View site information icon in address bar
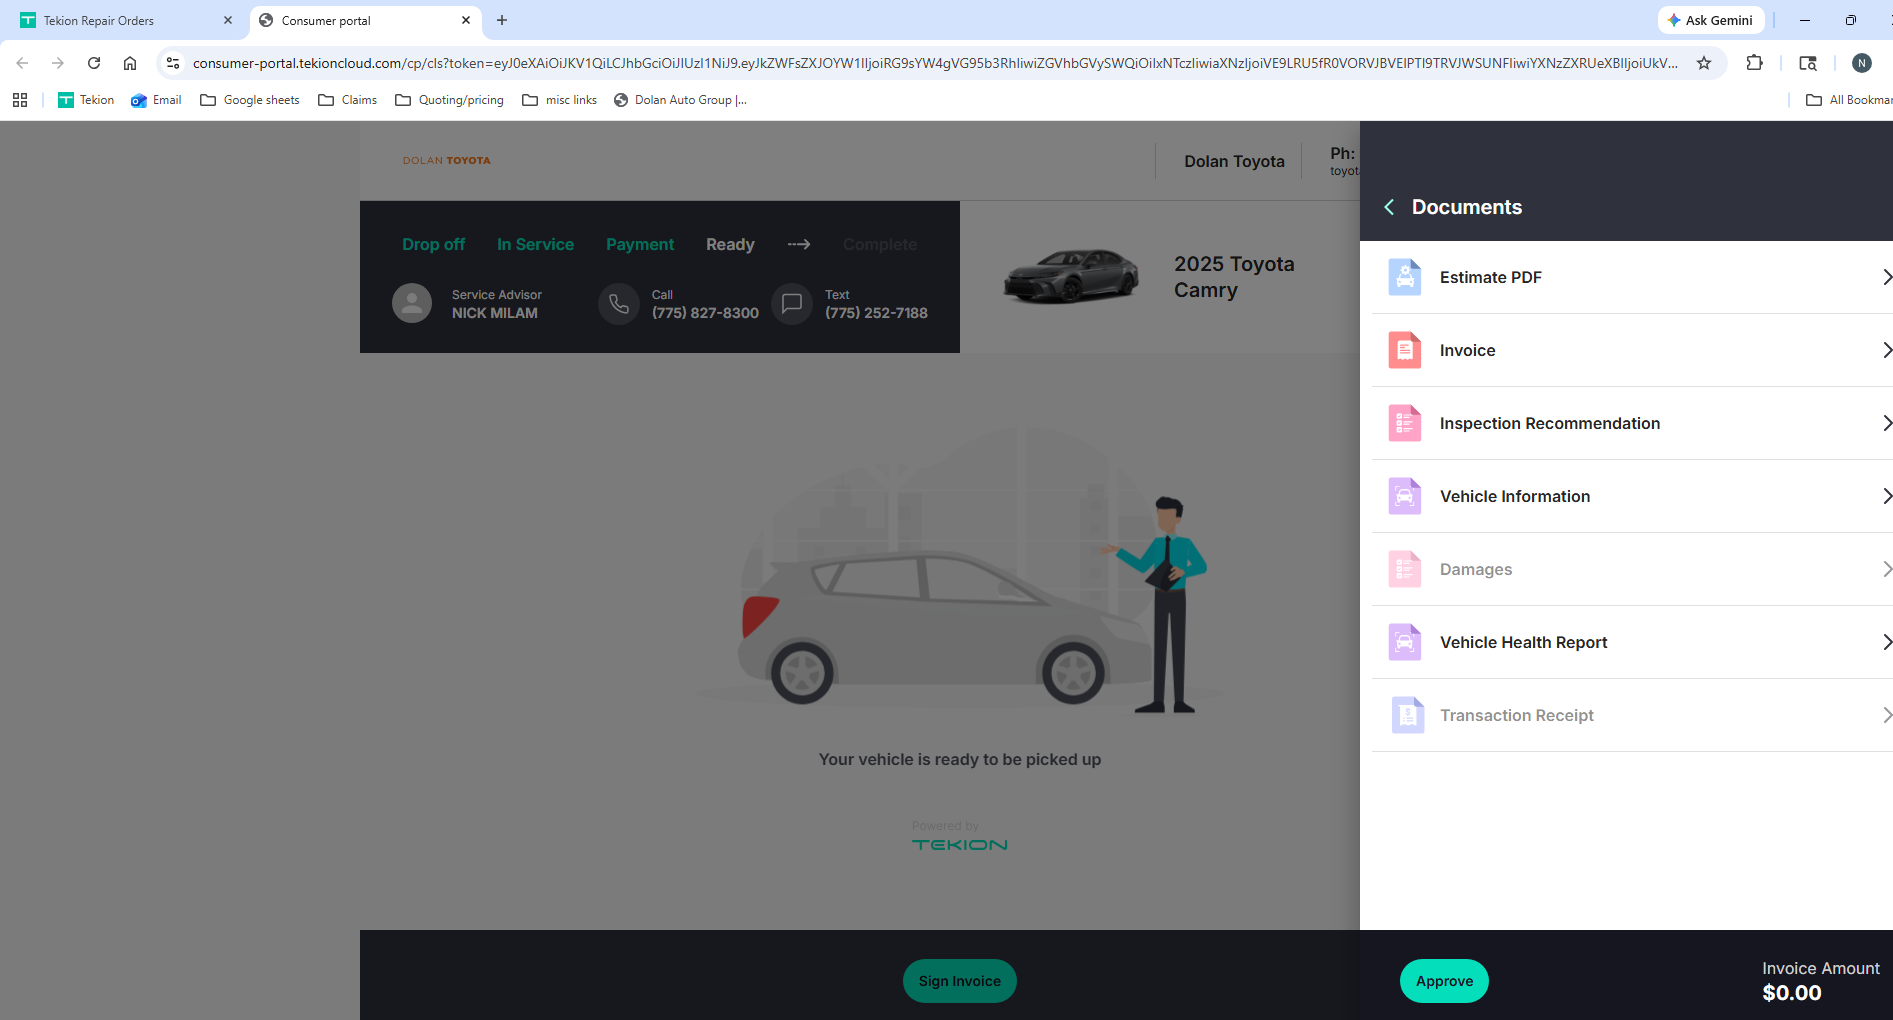This screenshot has width=1893, height=1020. coord(173,63)
